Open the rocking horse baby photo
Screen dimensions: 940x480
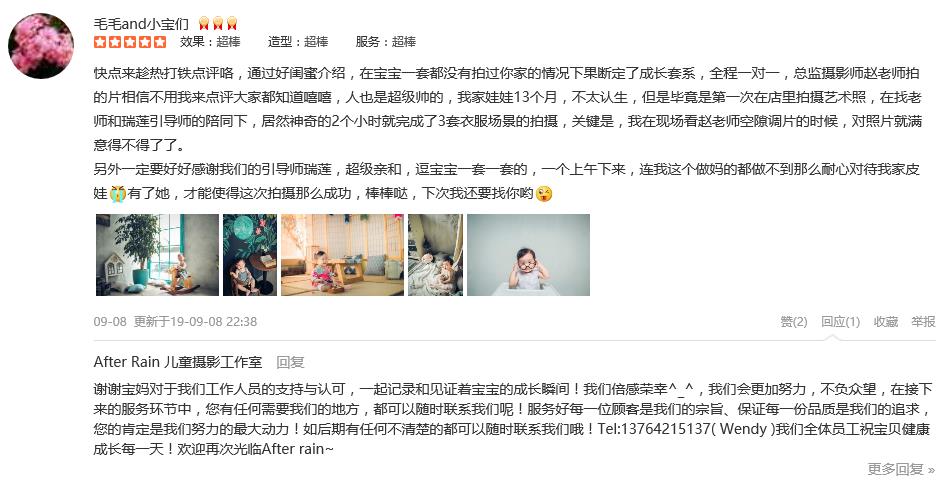158,255
